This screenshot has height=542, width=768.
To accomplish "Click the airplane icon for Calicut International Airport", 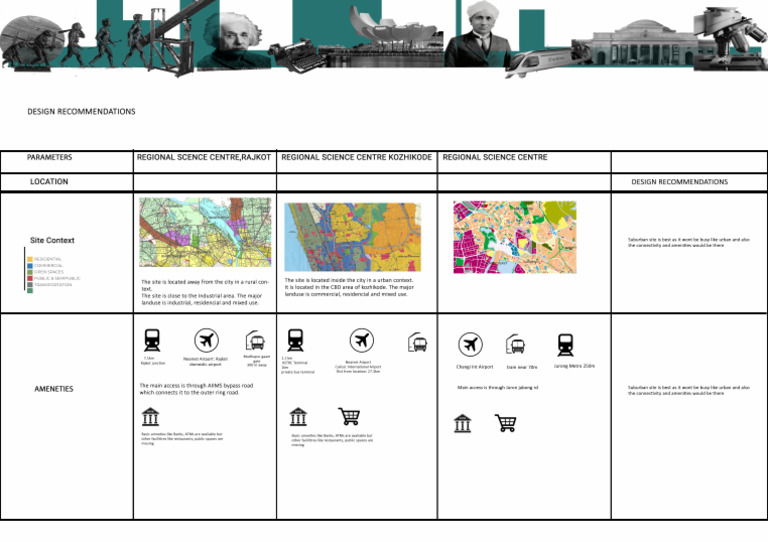I will pyautogui.click(x=361, y=340).
